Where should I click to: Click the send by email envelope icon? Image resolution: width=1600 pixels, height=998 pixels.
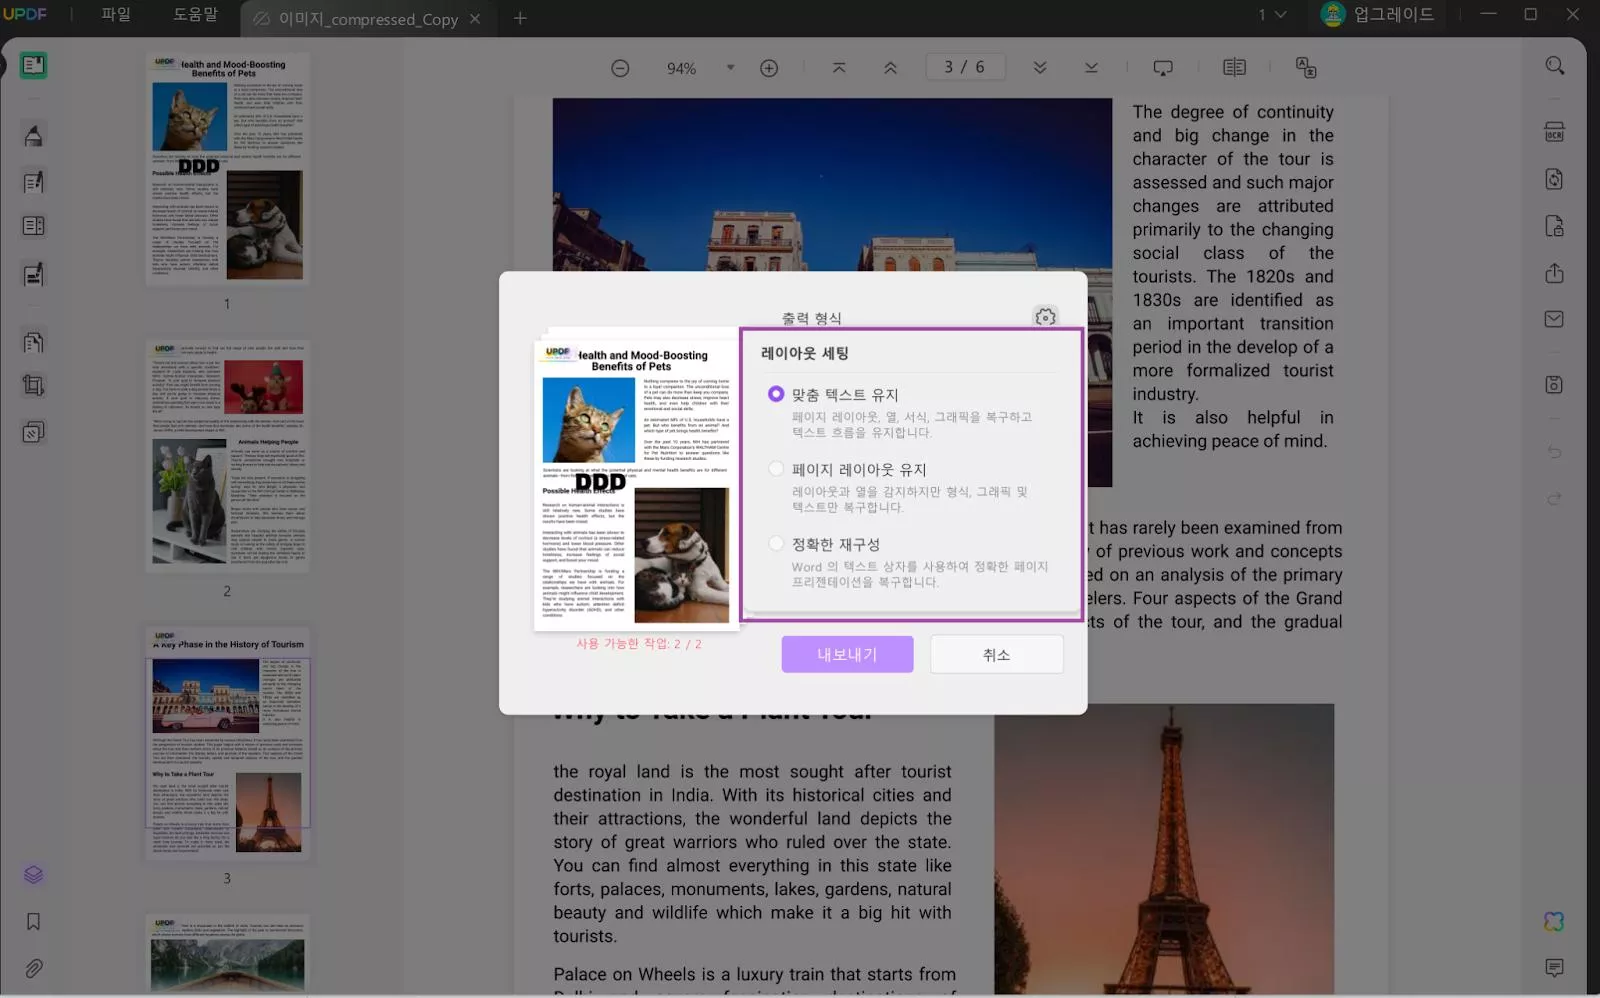(x=1554, y=319)
